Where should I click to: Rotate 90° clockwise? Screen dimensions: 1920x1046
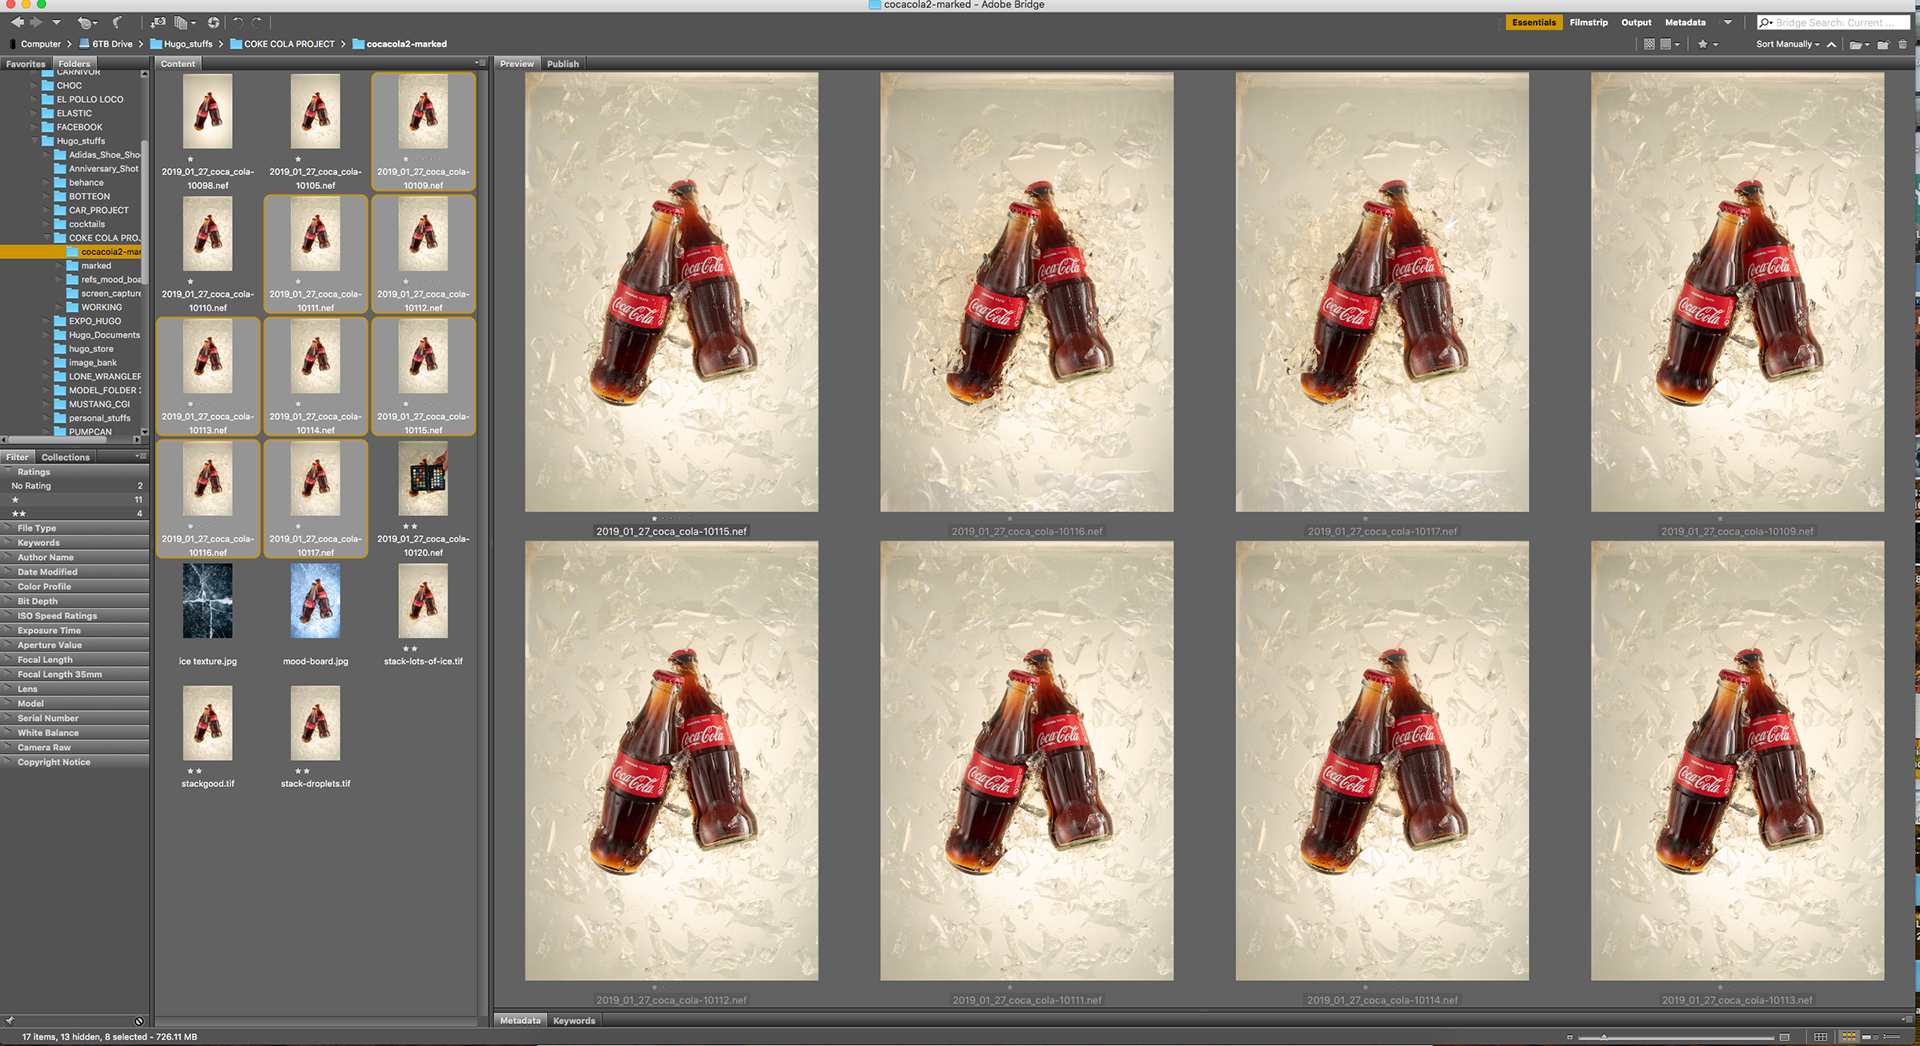coord(257,22)
